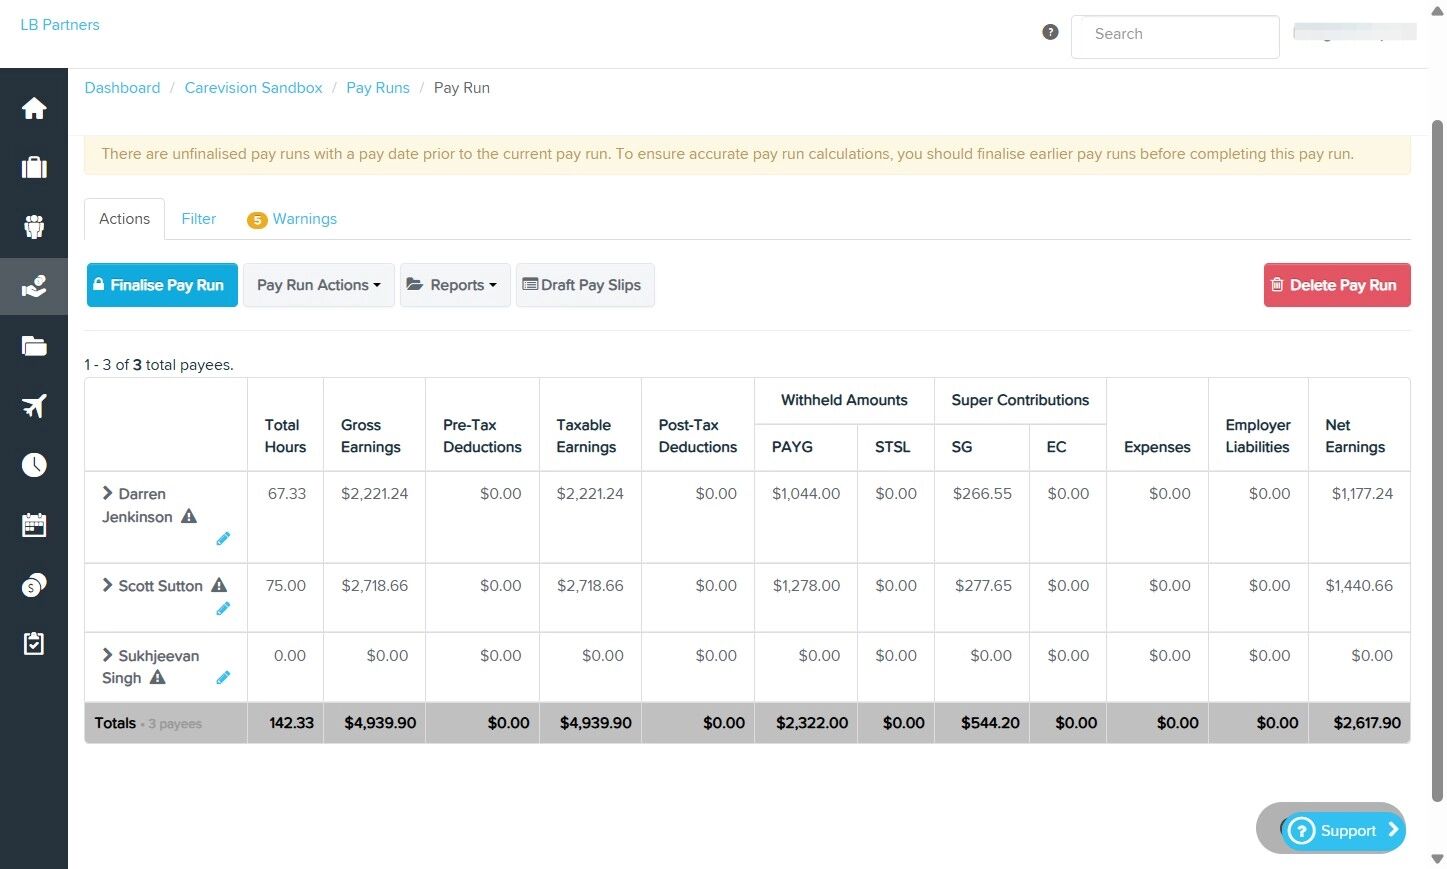Focus the Search input field
The height and width of the screenshot is (869, 1447).
click(1175, 36)
